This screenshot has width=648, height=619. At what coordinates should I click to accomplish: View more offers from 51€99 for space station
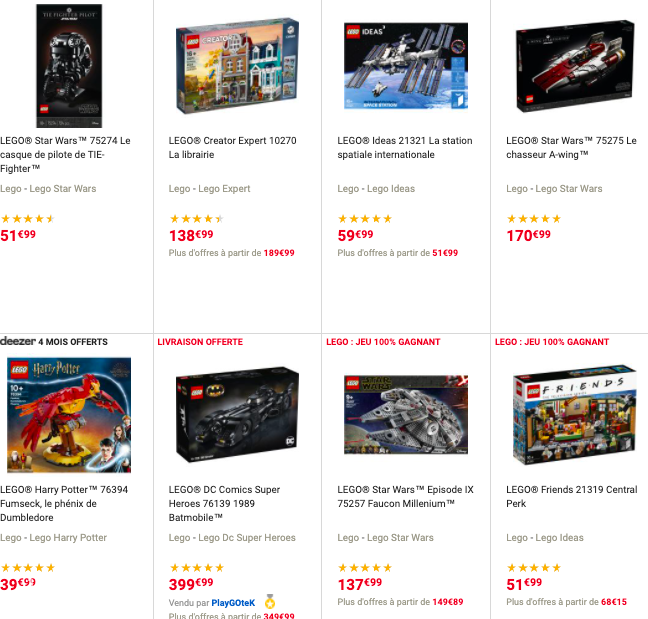pyautogui.click(x=398, y=253)
